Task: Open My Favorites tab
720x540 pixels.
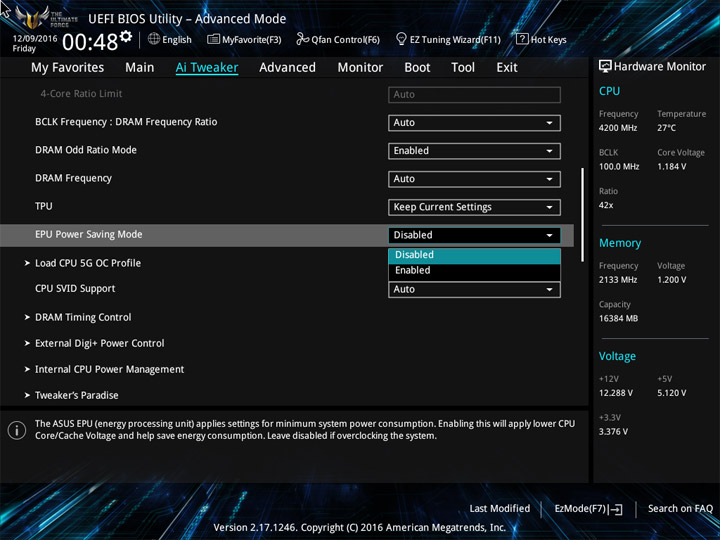Action: (x=68, y=68)
